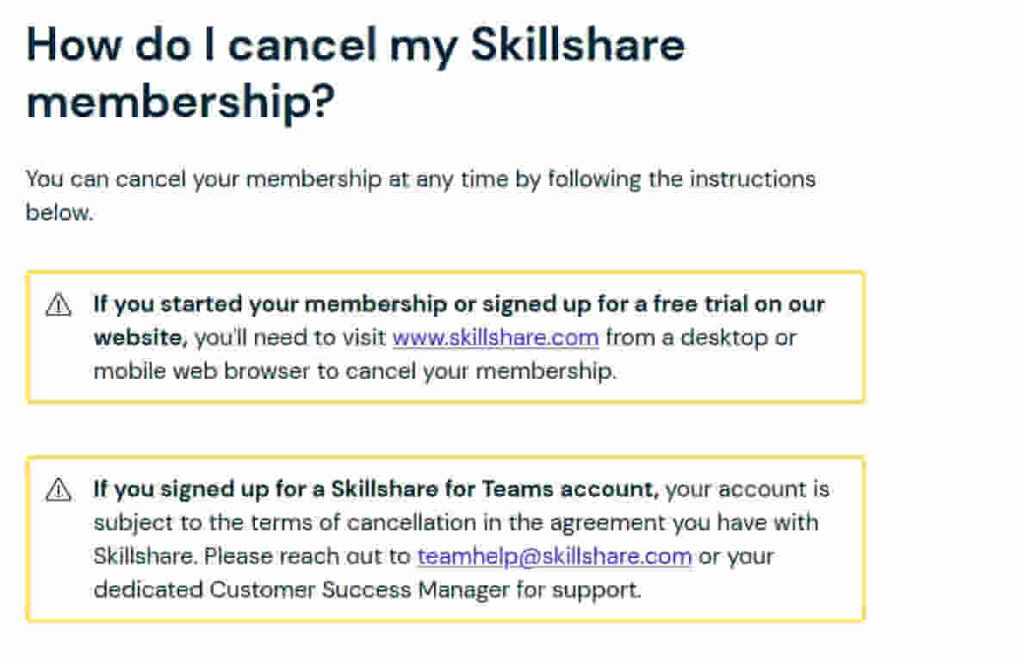Click the warning triangle icon in website notice
1024x662 pixels.
tap(59, 304)
